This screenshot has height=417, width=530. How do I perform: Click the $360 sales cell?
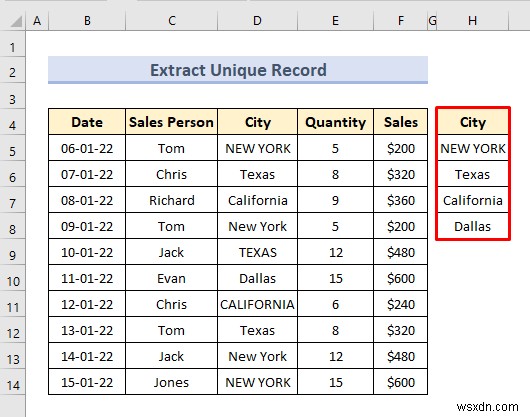point(401,200)
